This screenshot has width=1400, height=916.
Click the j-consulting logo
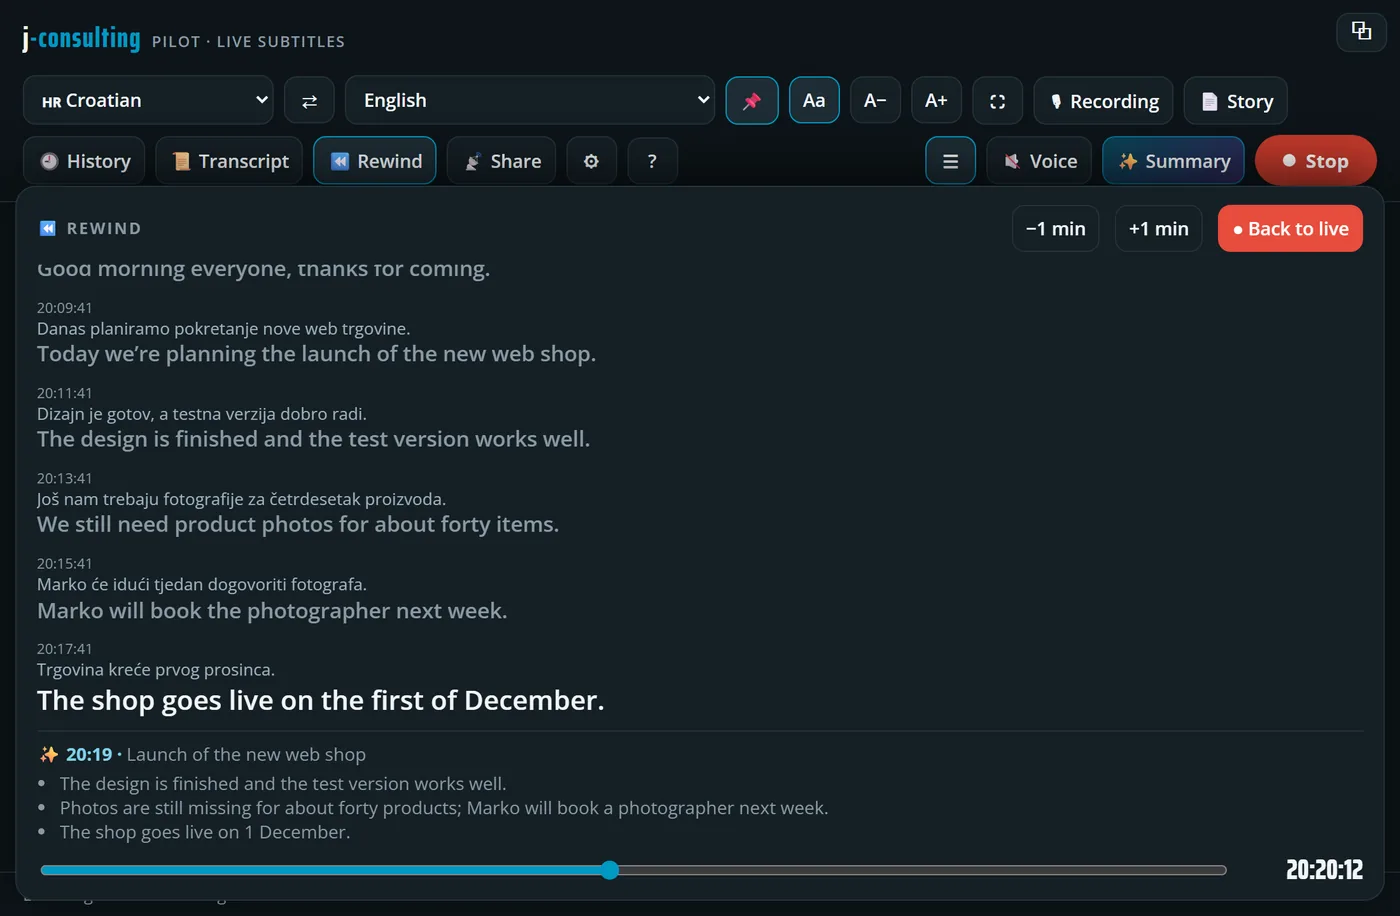click(x=82, y=39)
